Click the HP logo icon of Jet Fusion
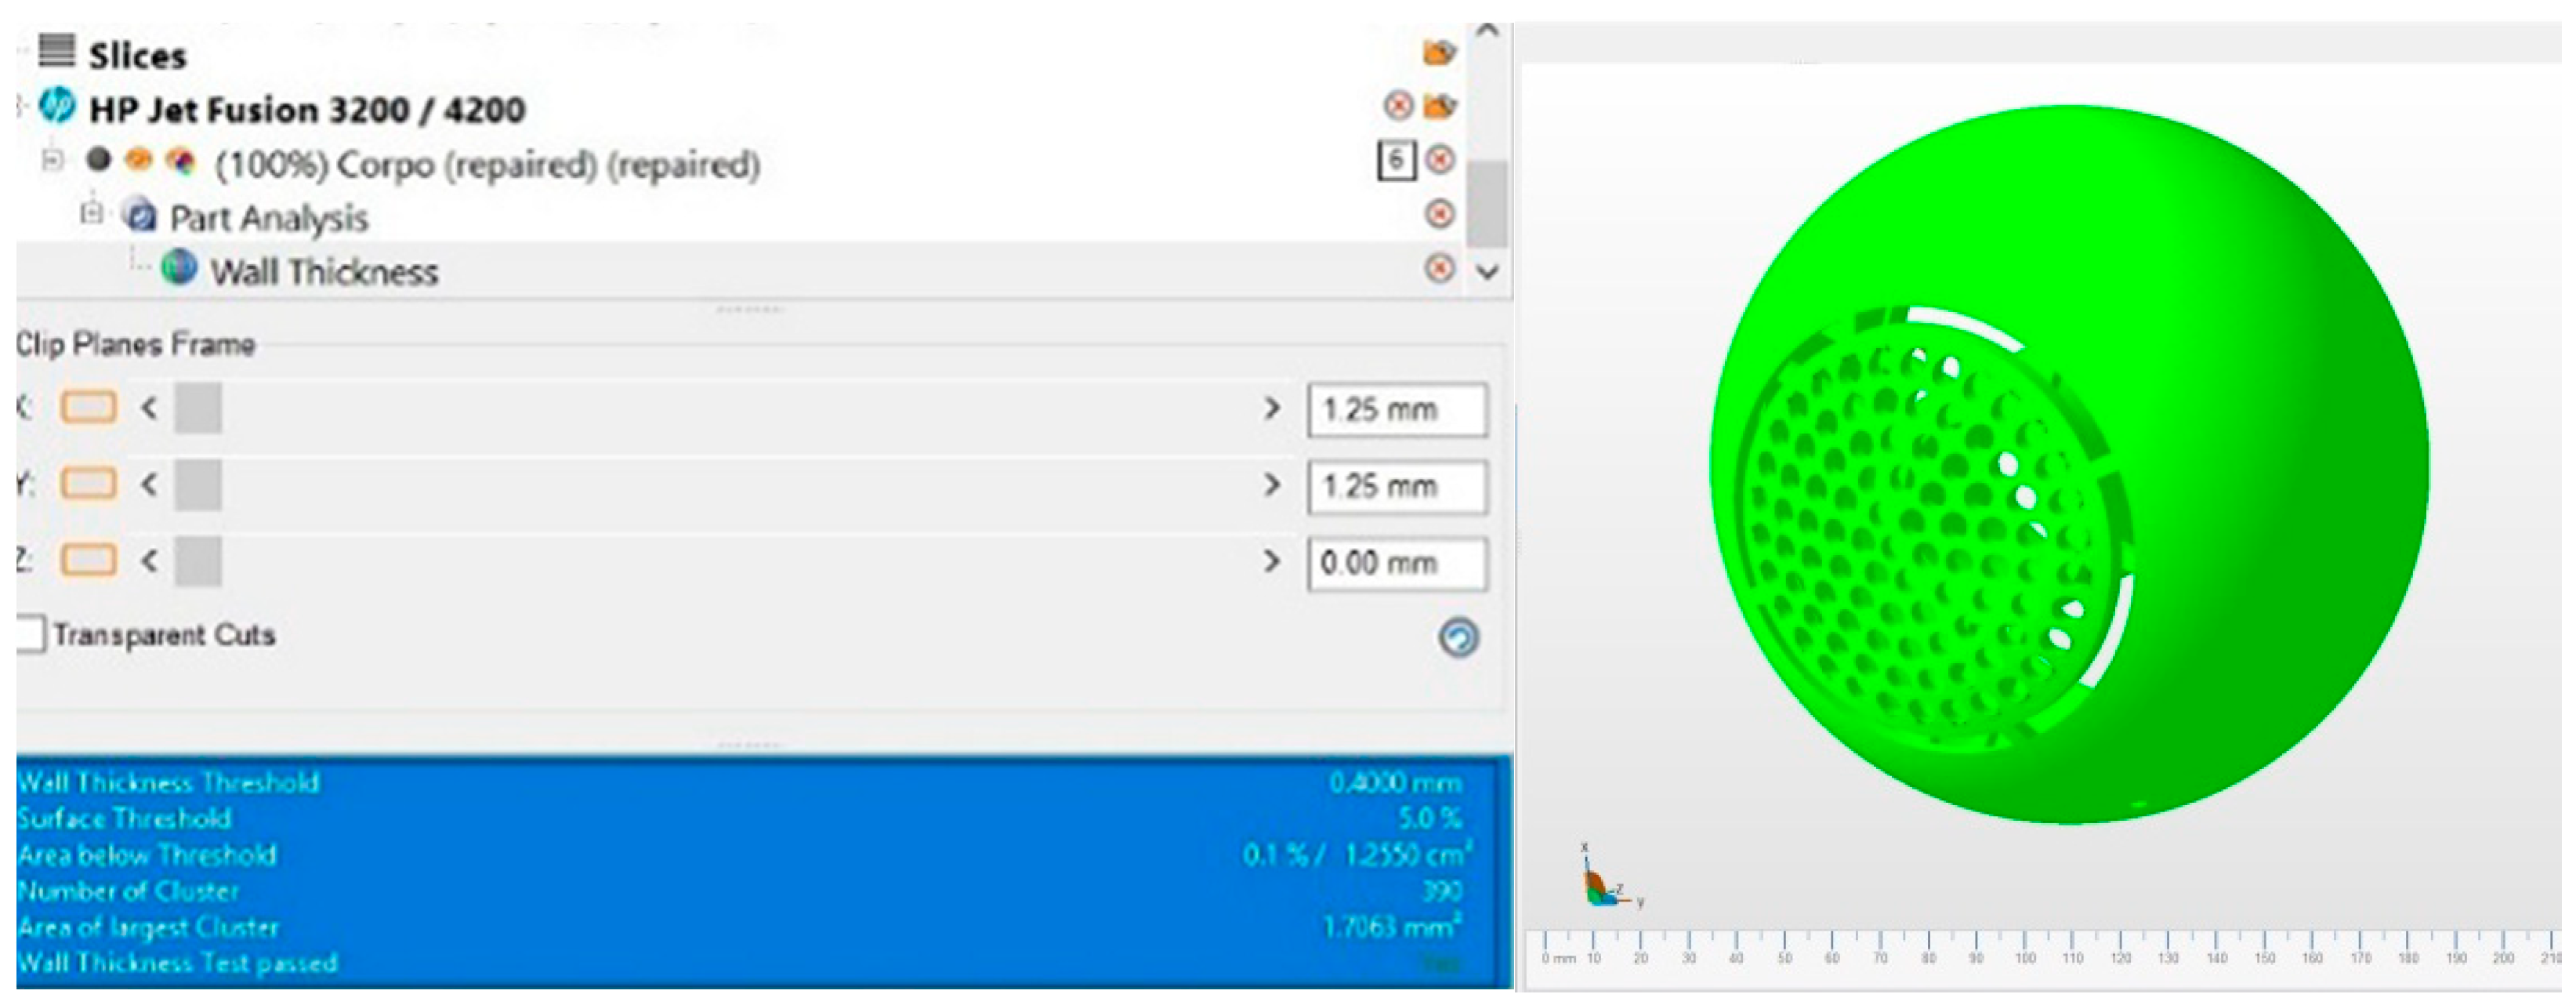The height and width of the screenshot is (1005, 2576). coord(57,106)
